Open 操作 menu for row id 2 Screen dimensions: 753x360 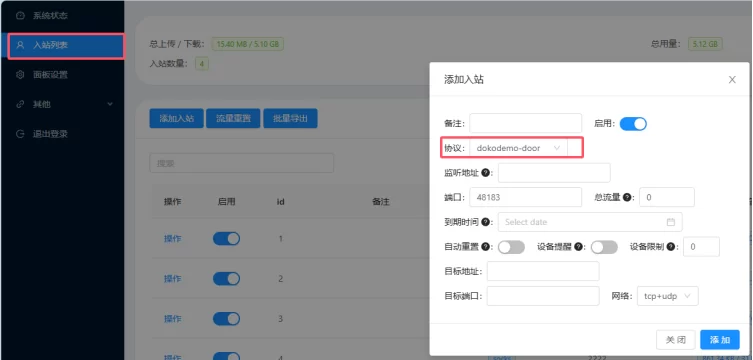[173, 278]
